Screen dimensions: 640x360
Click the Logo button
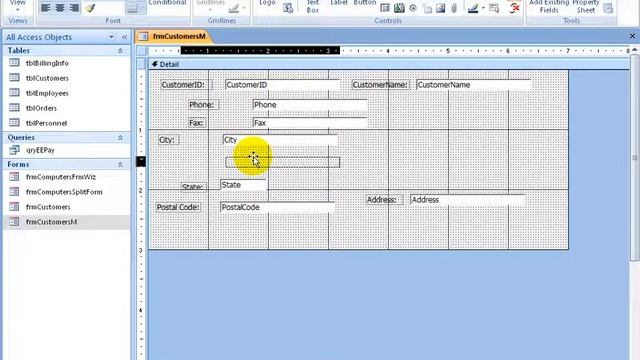click(x=267, y=3)
